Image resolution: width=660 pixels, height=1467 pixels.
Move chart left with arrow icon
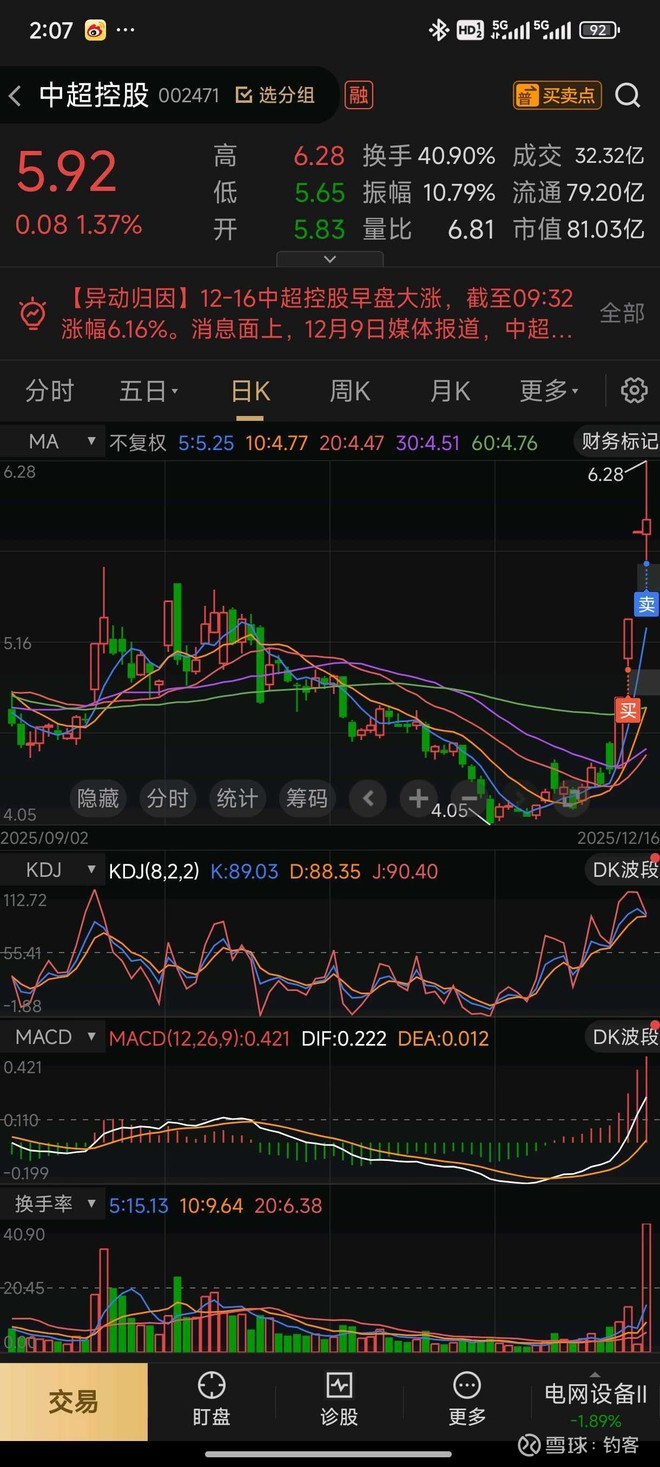click(368, 798)
